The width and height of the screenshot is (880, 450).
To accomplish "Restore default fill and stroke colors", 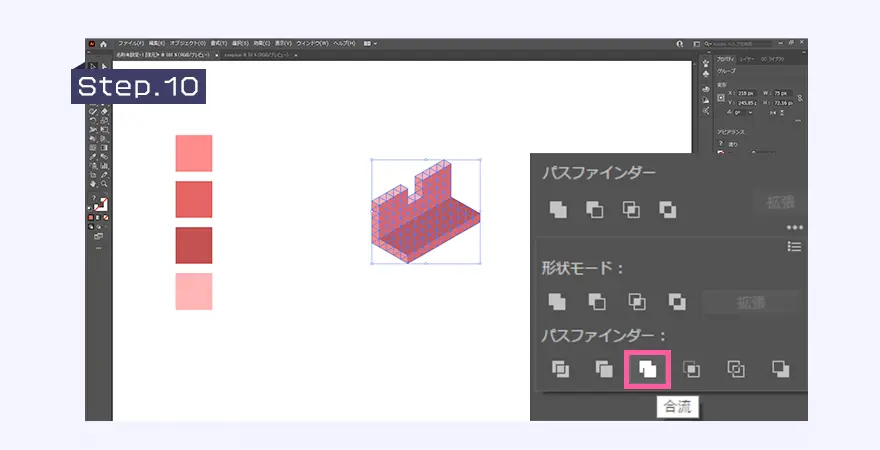I will (x=90, y=208).
